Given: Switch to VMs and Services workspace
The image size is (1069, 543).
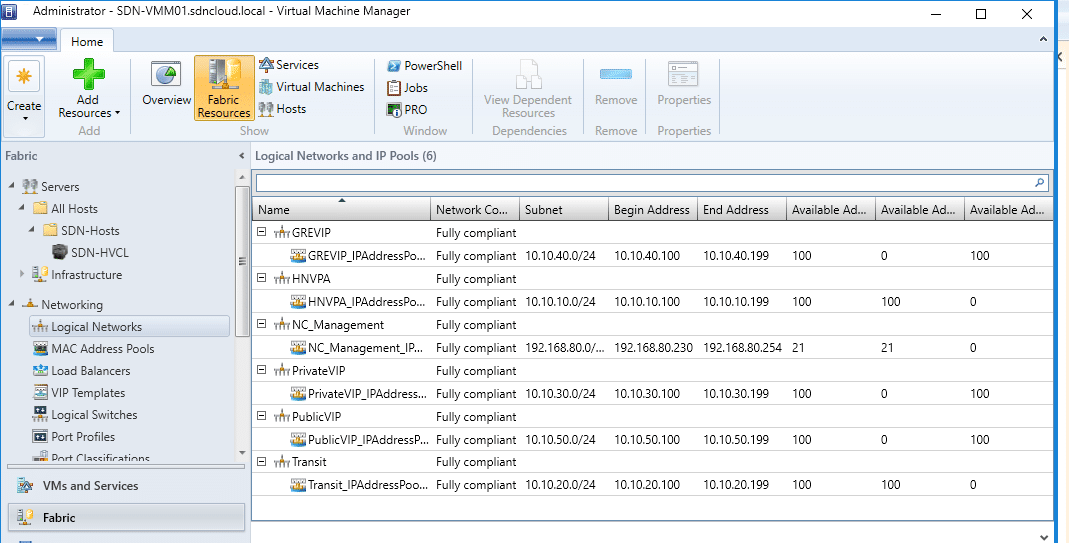Looking at the screenshot, I should (125, 486).
